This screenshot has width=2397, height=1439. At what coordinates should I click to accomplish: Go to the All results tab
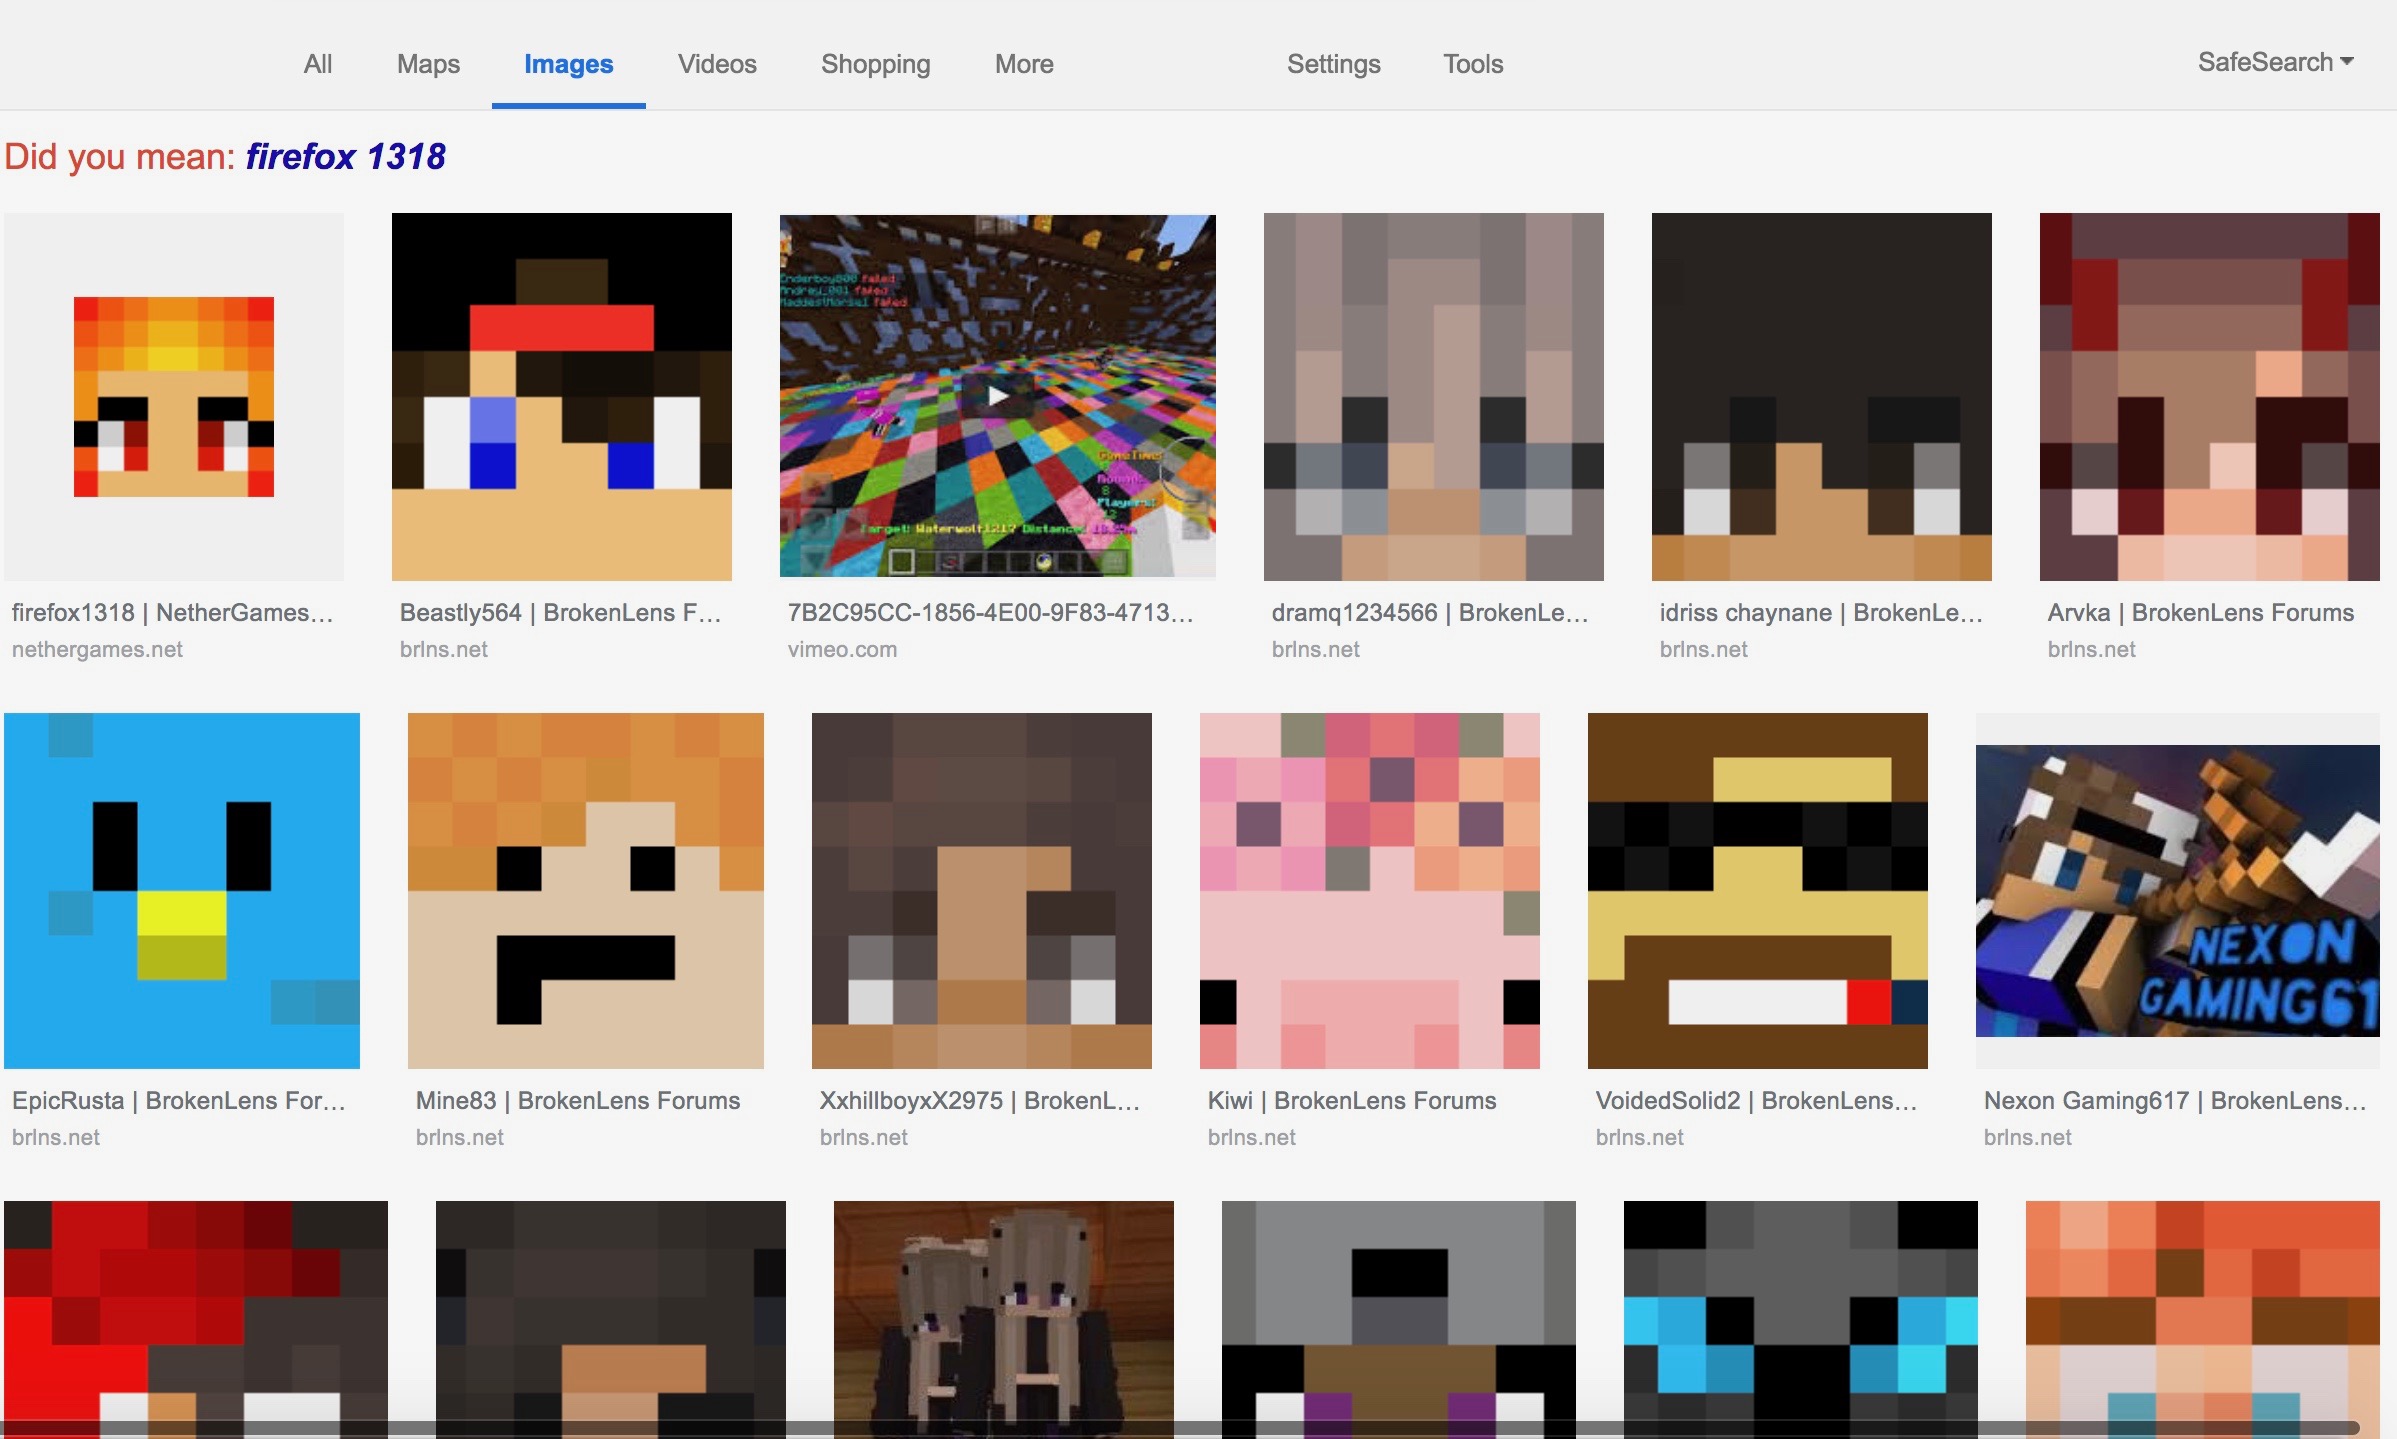(x=318, y=64)
